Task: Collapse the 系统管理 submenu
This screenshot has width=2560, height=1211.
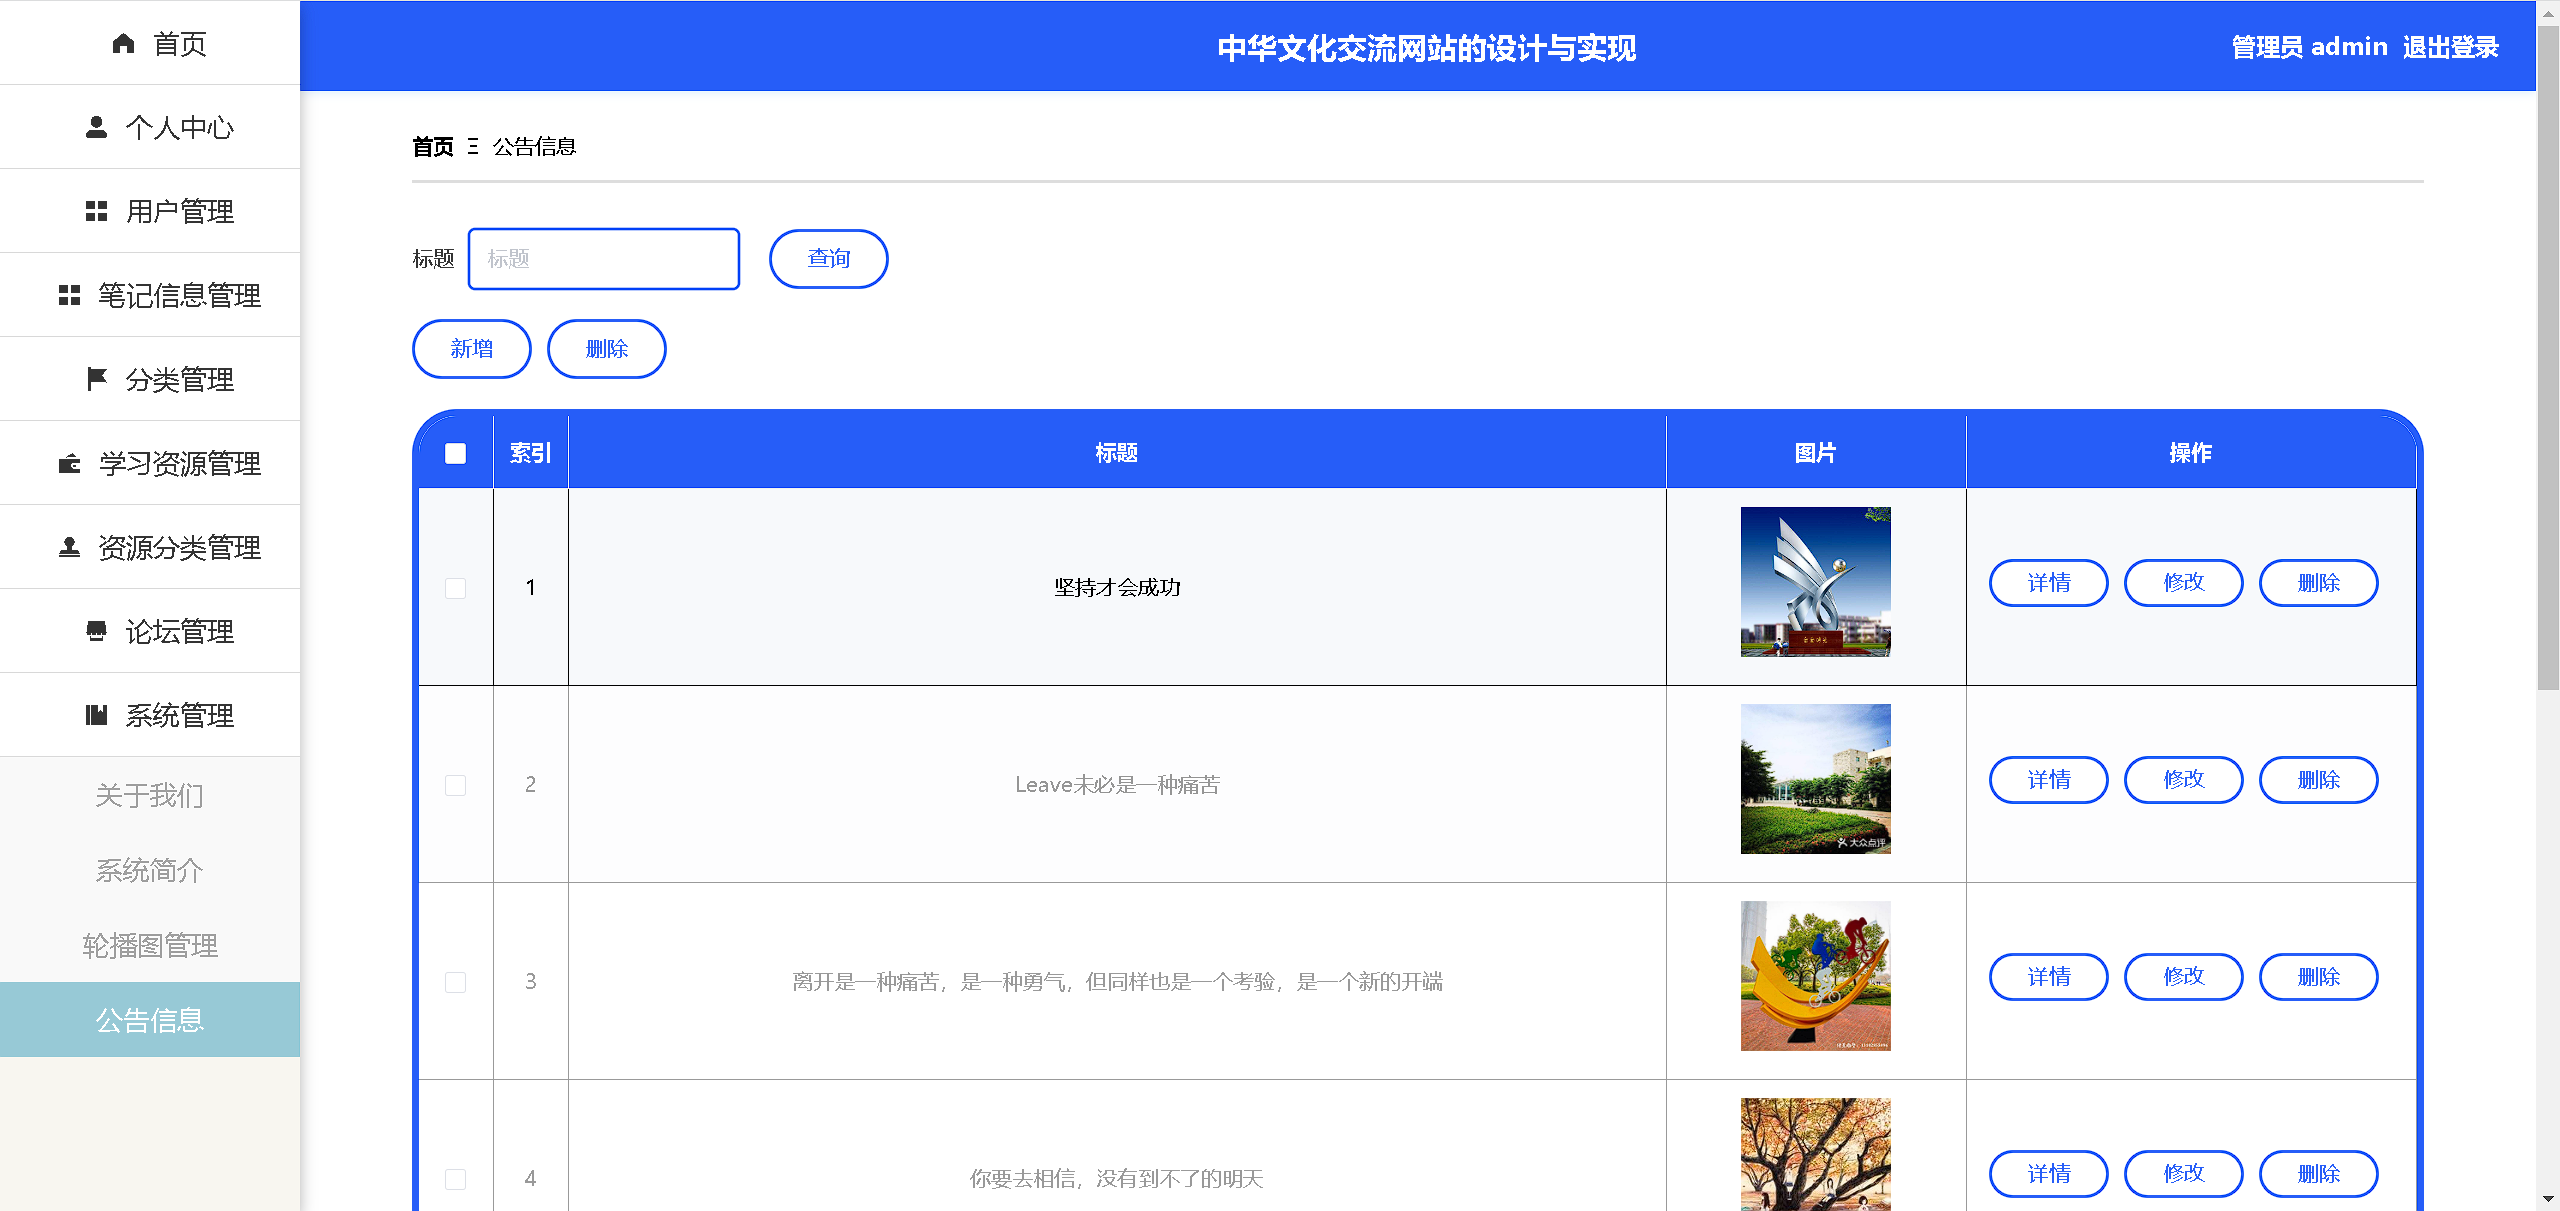Action: tap(179, 715)
